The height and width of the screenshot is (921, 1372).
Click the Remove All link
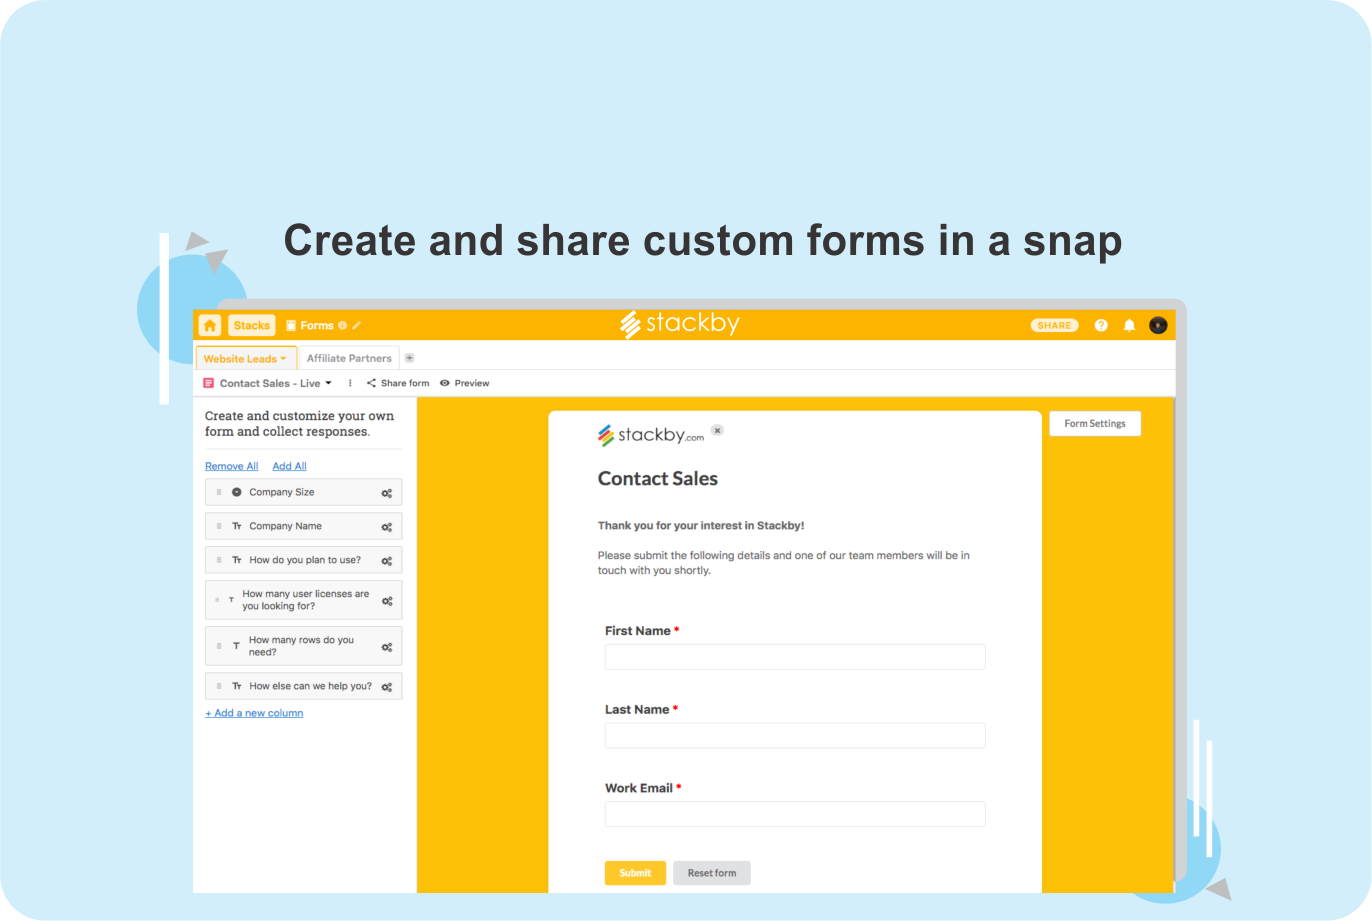point(231,465)
